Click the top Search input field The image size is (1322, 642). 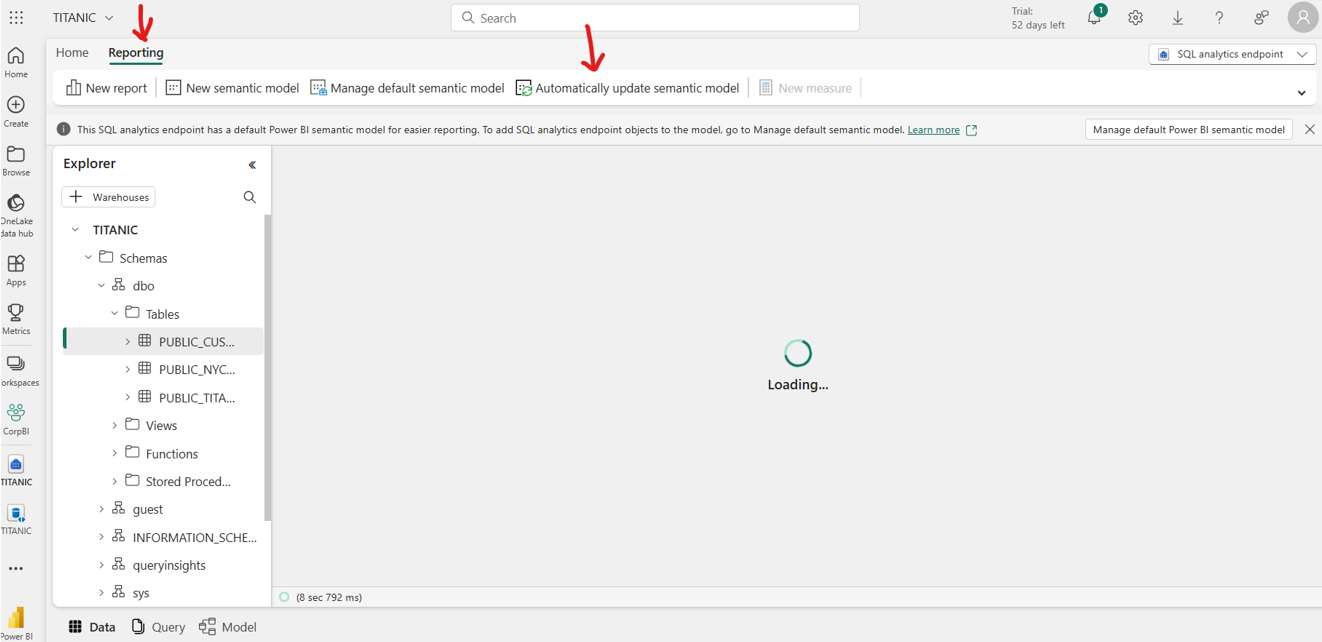[x=655, y=18]
